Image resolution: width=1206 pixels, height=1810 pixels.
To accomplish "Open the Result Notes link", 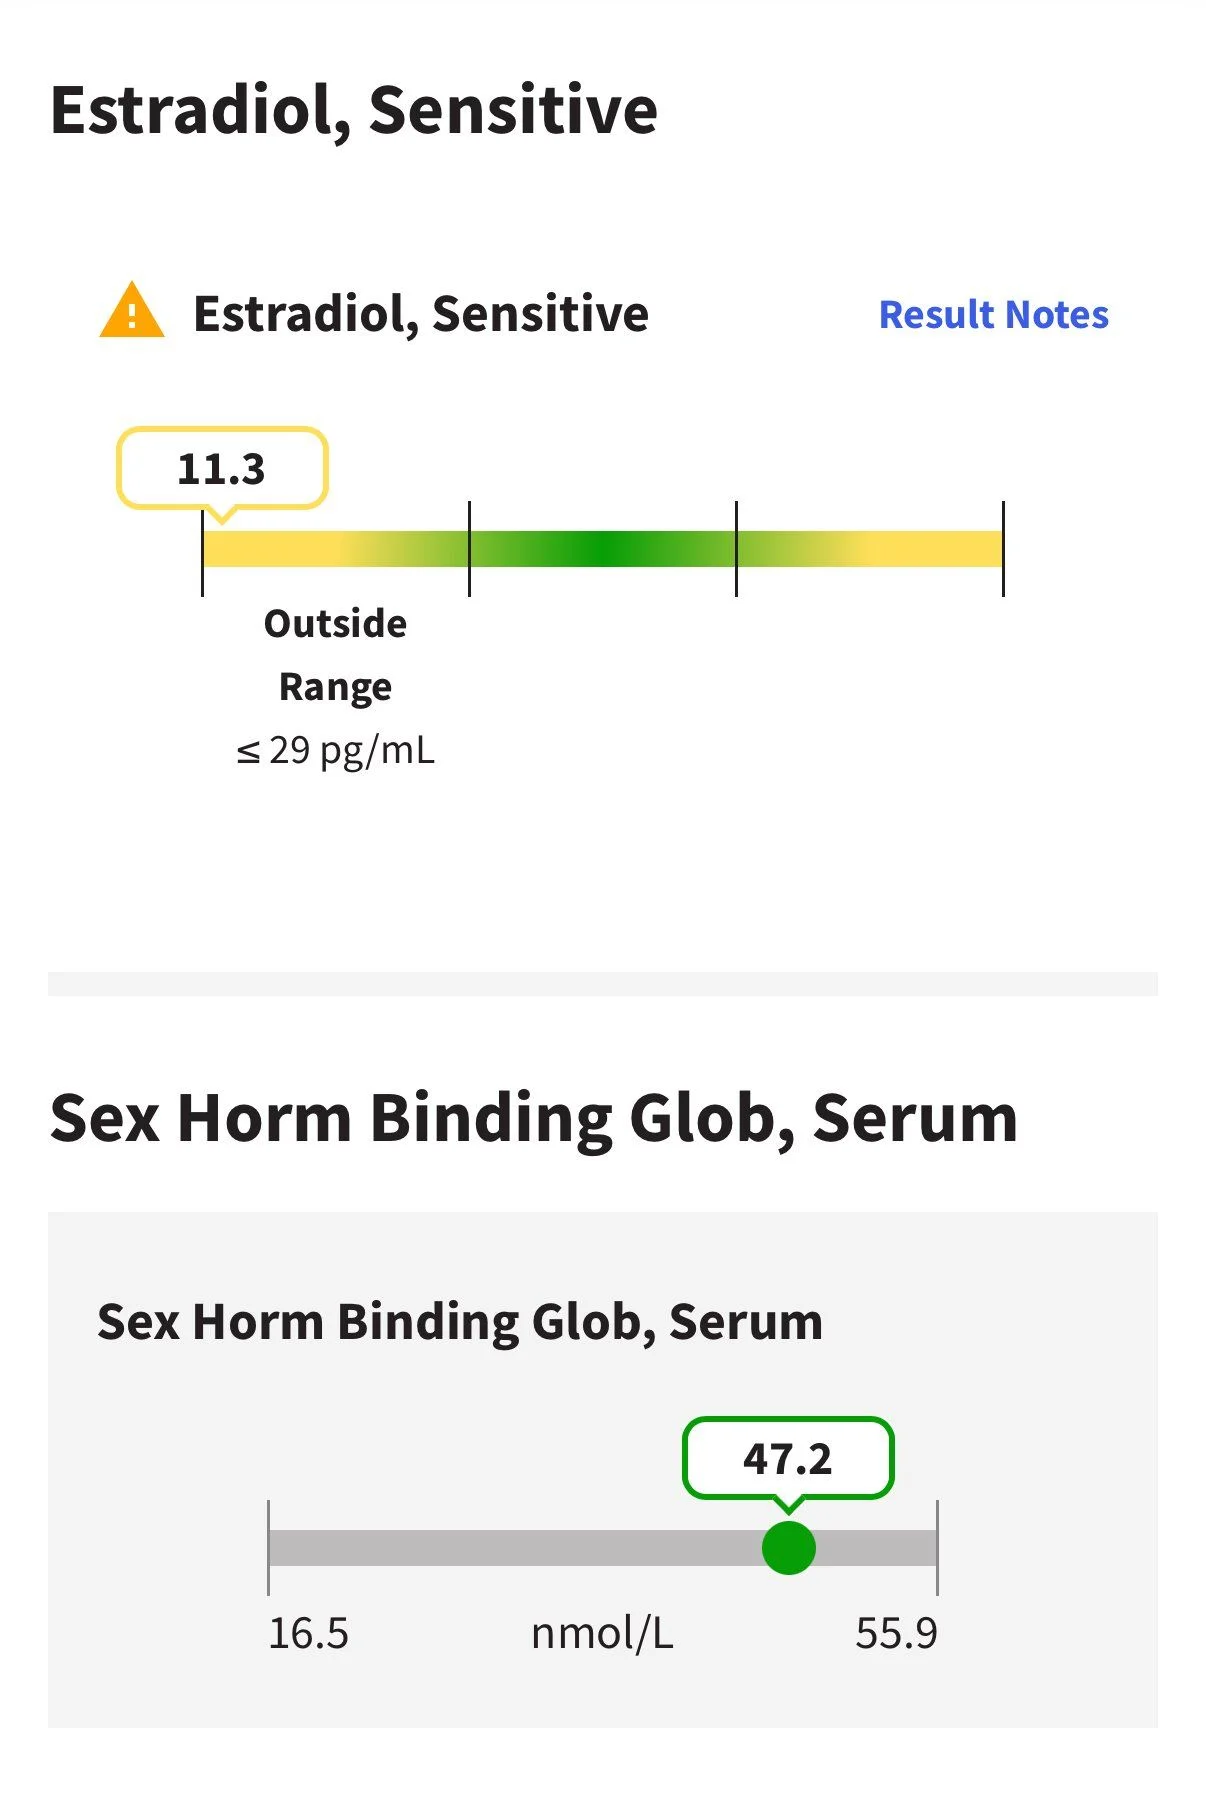I will pos(993,314).
